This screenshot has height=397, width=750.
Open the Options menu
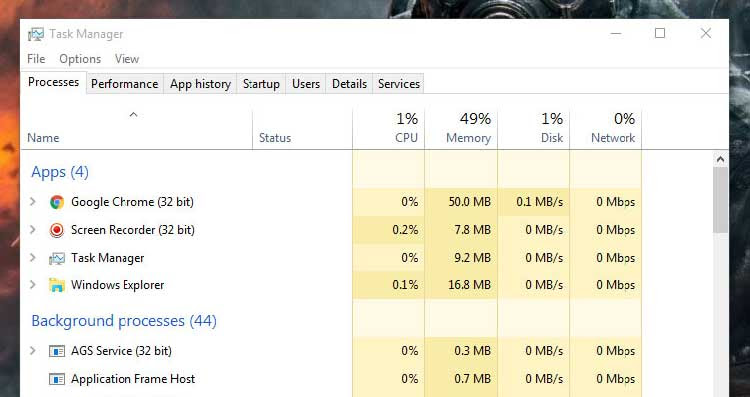80,59
